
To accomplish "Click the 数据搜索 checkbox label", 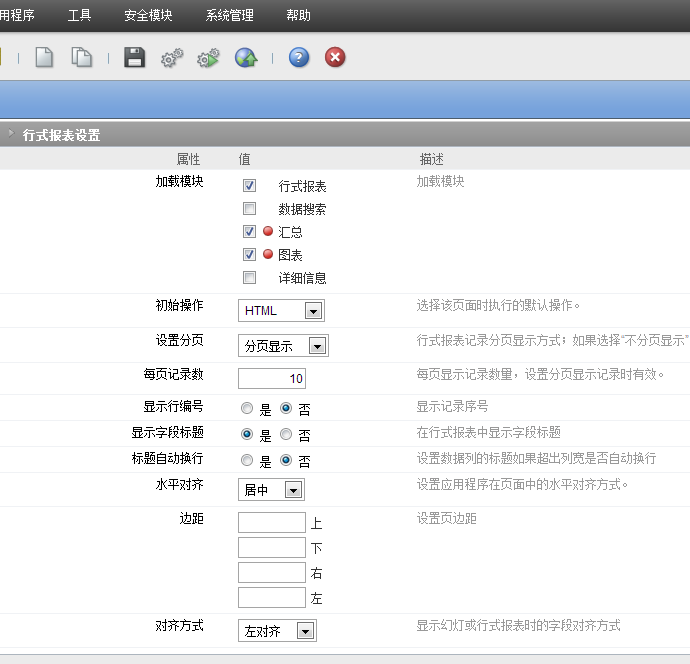I will (302, 209).
